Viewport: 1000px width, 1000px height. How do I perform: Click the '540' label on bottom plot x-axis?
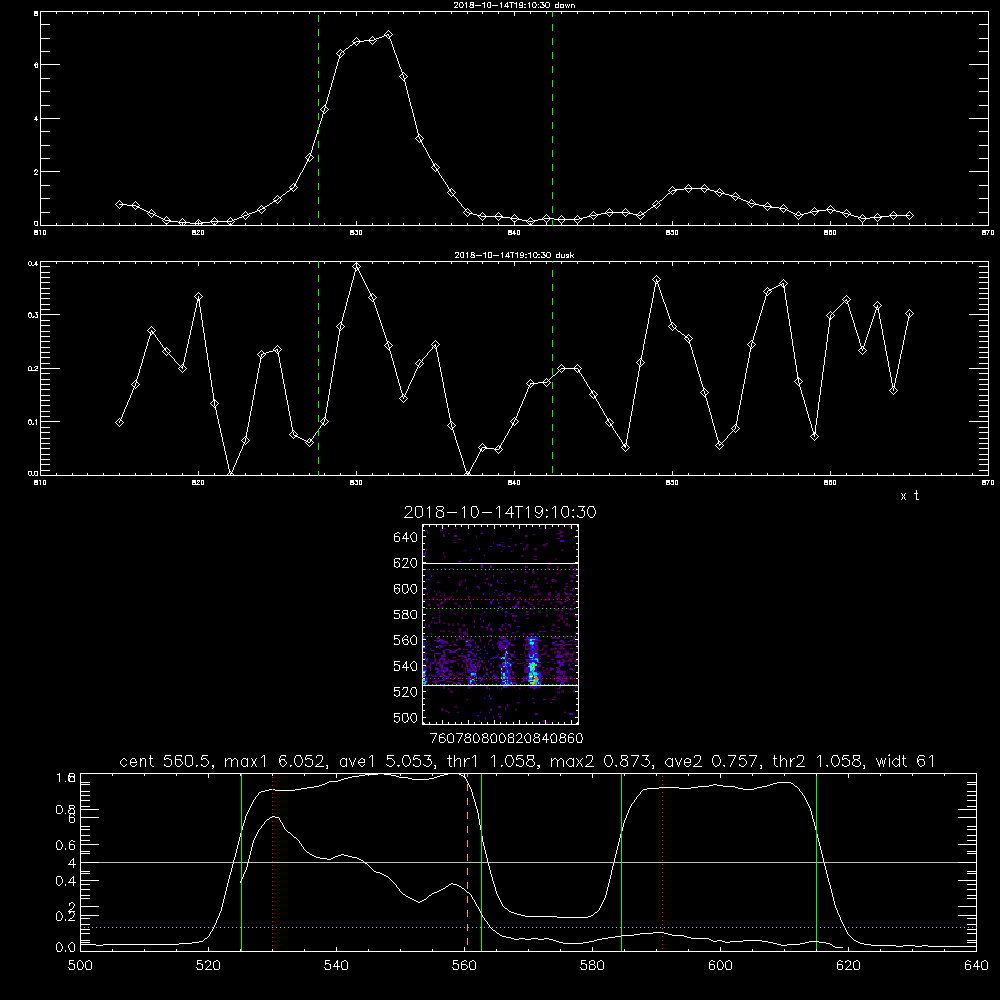pos(336,966)
